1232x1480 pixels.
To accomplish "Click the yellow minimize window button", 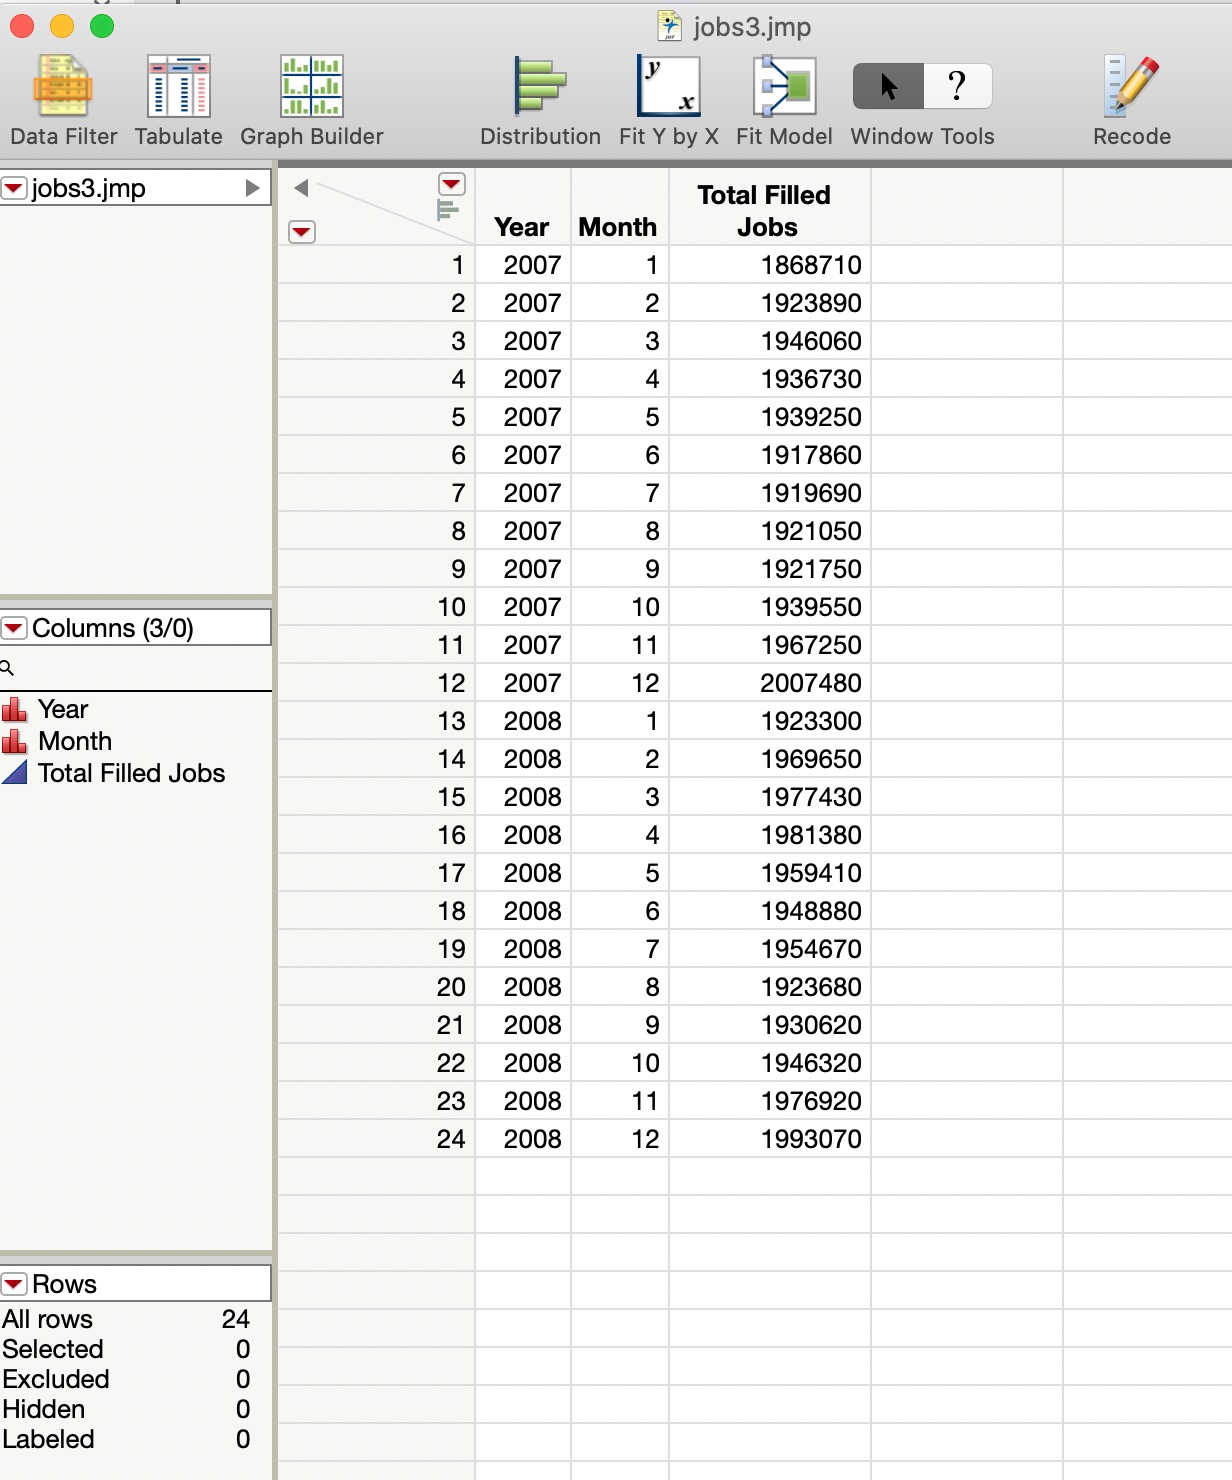I will [x=62, y=26].
